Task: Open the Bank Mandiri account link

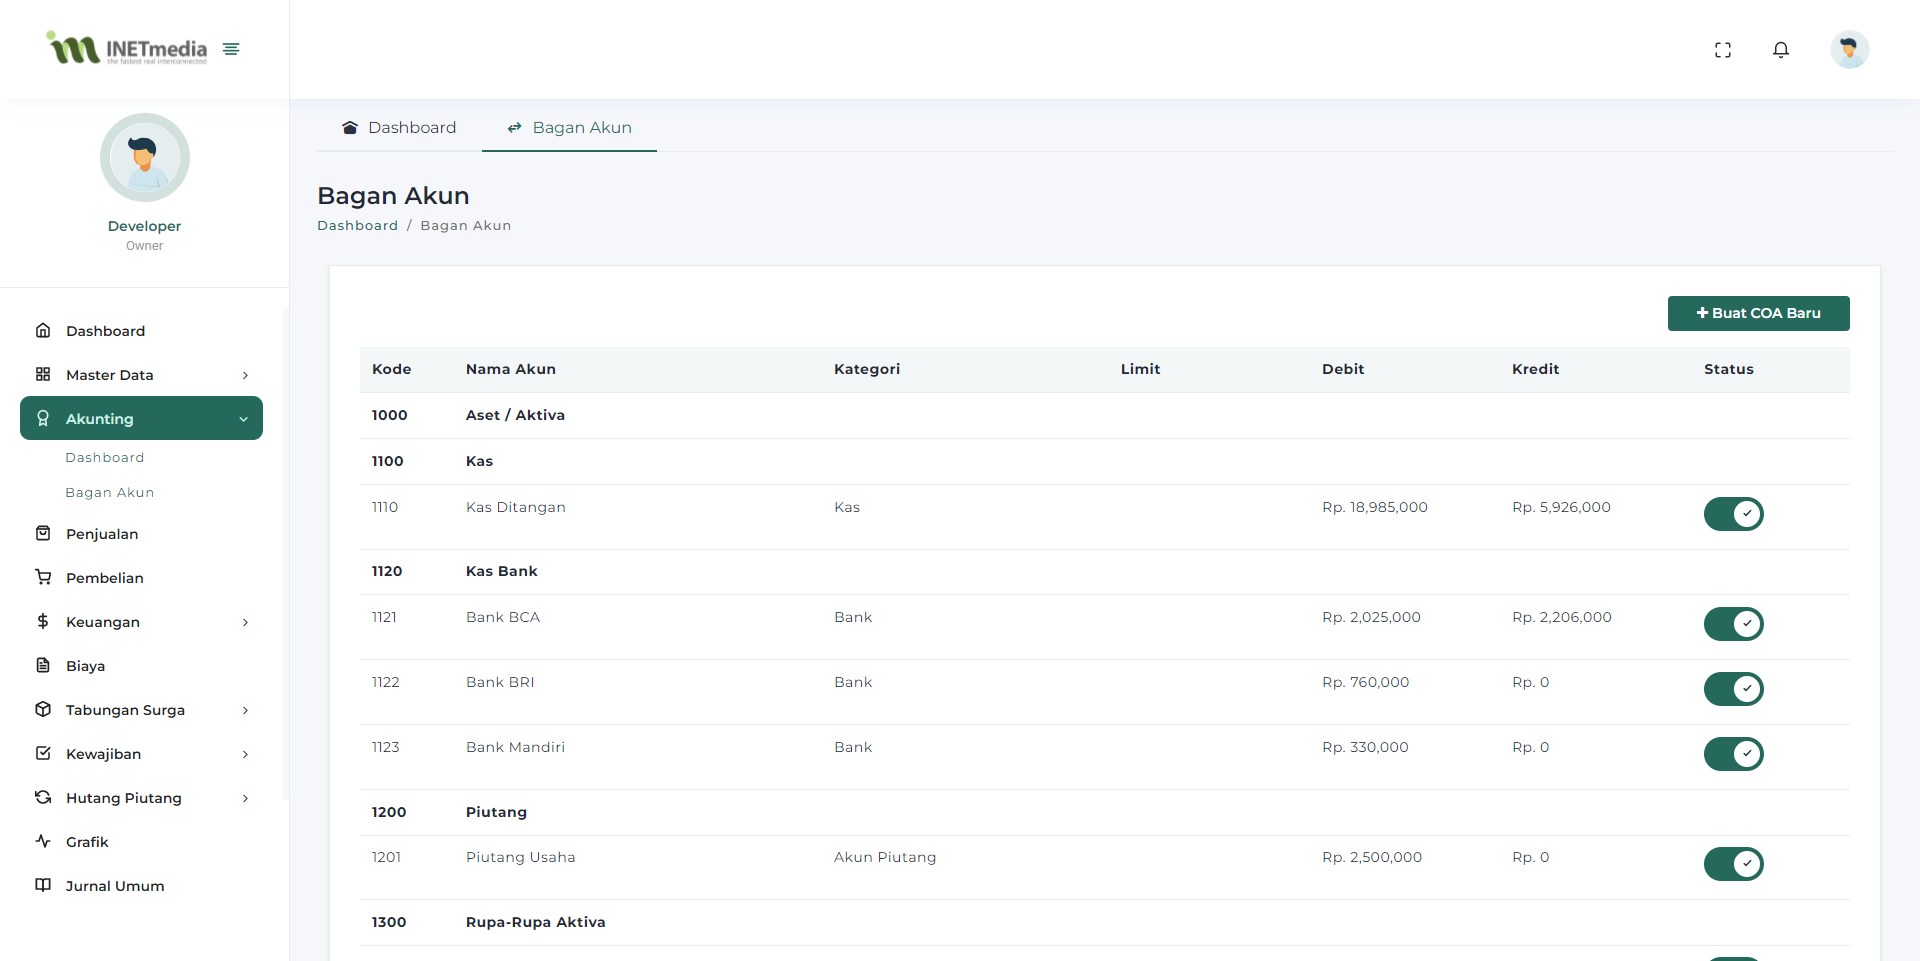Action: [x=515, y=747]
